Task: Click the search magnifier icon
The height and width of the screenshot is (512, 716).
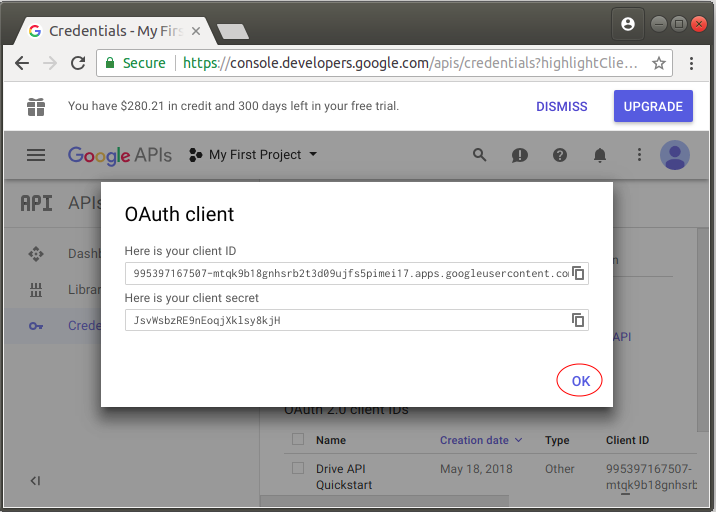Action: coord(479,155)
